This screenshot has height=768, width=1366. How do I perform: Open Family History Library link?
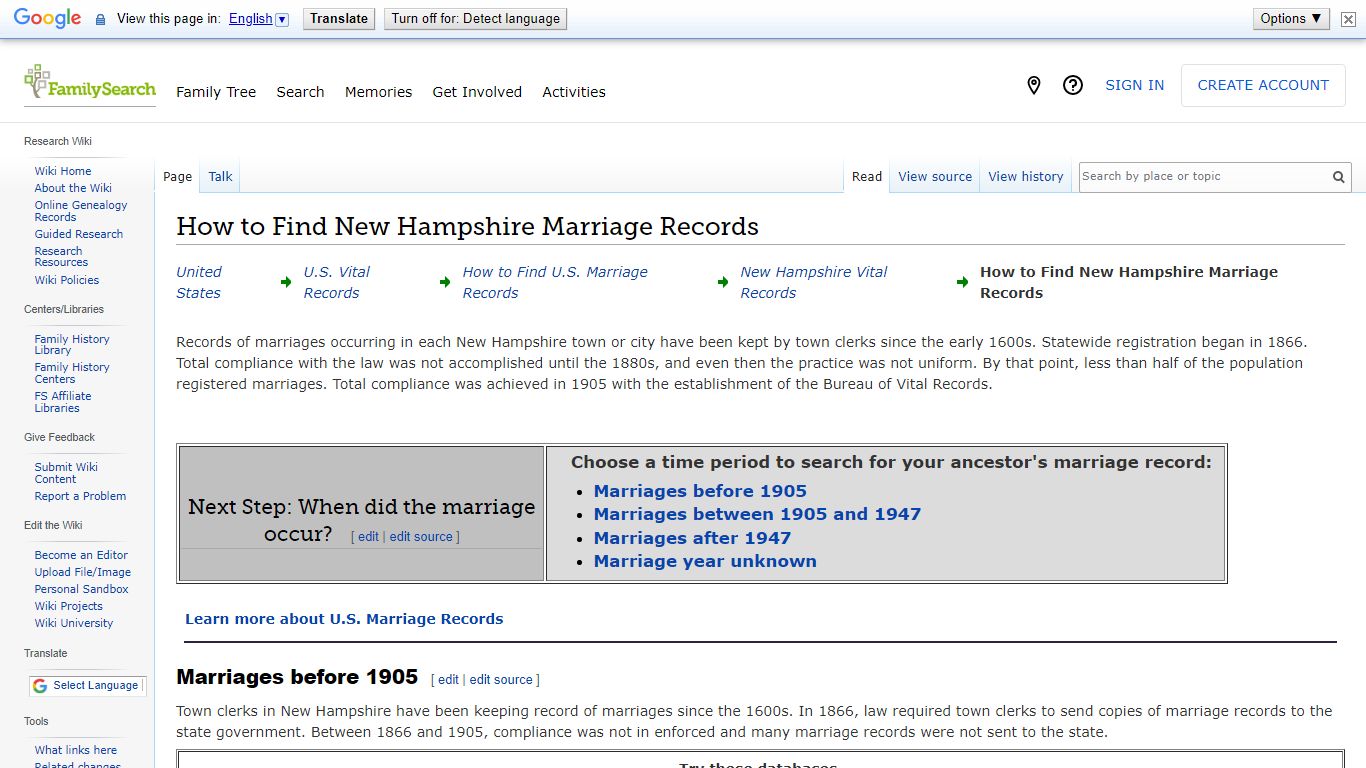tap(72, 345)
